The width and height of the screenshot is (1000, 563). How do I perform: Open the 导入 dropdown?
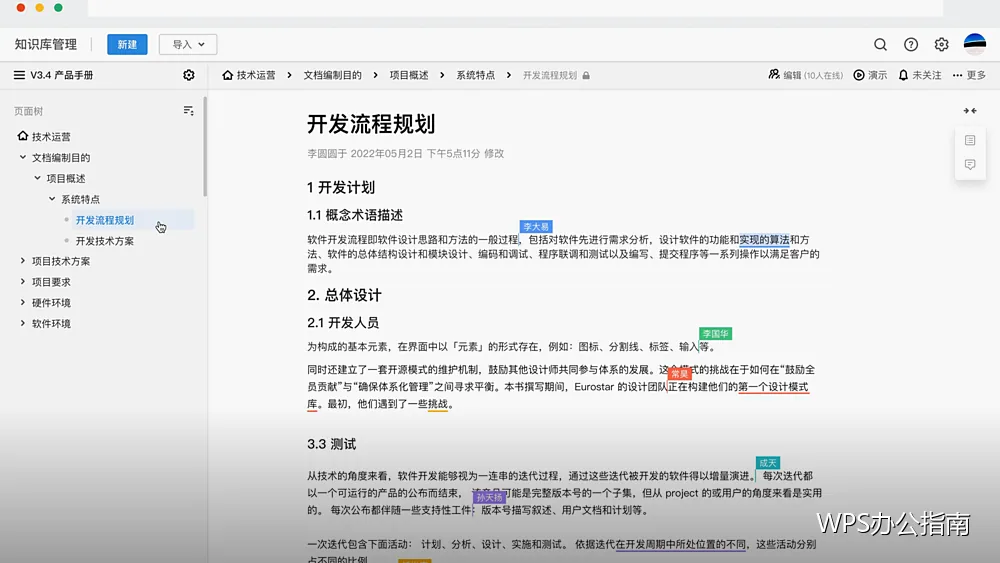pos(188,44)
